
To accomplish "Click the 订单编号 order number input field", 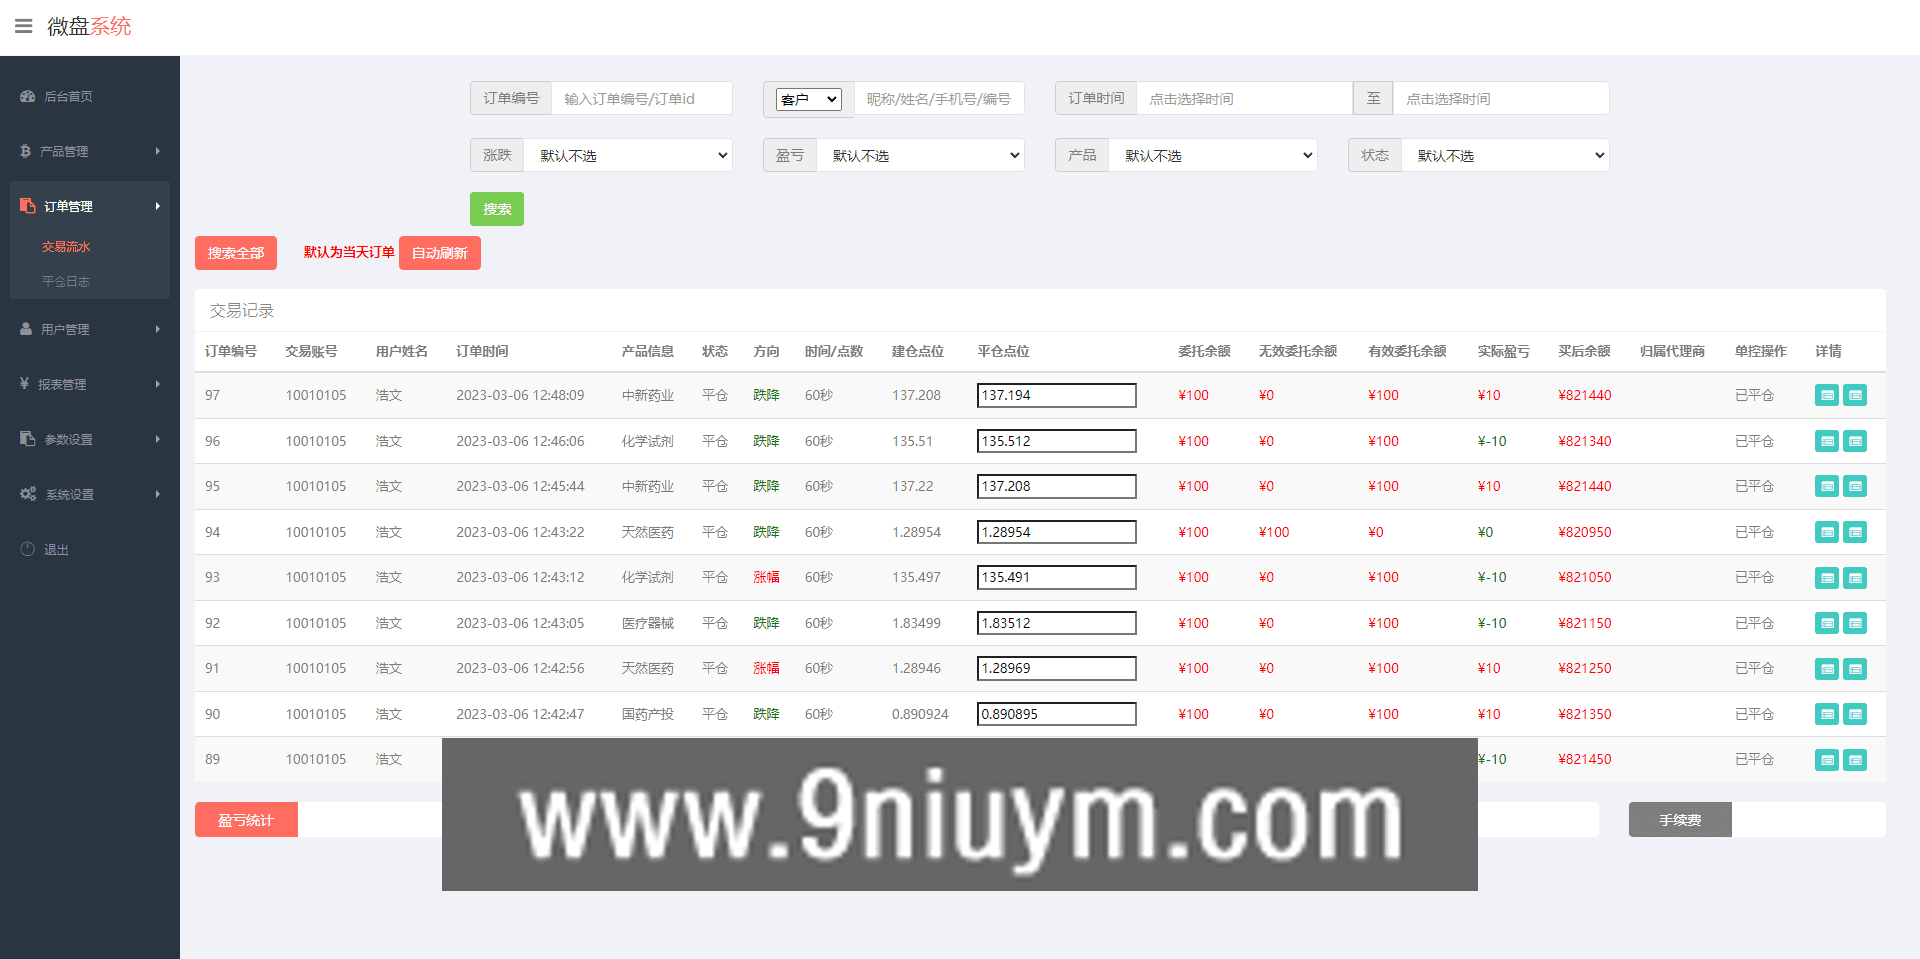I will coord(642,98).
